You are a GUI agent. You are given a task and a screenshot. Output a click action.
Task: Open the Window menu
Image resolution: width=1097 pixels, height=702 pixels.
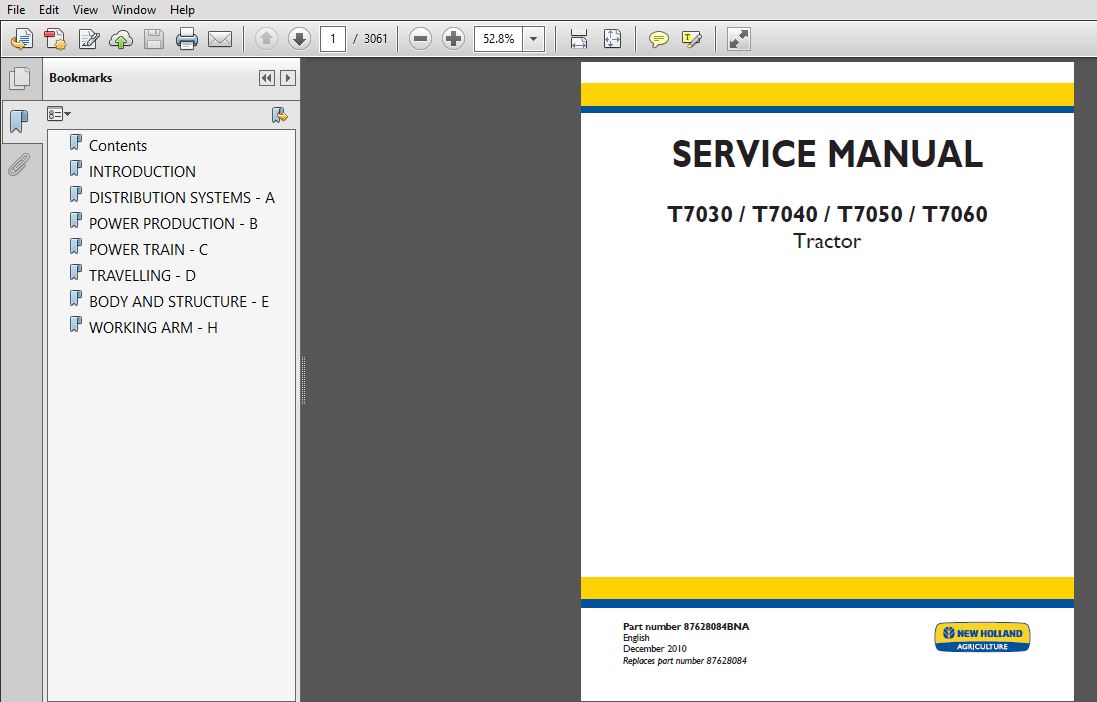(x=134, y=10)
